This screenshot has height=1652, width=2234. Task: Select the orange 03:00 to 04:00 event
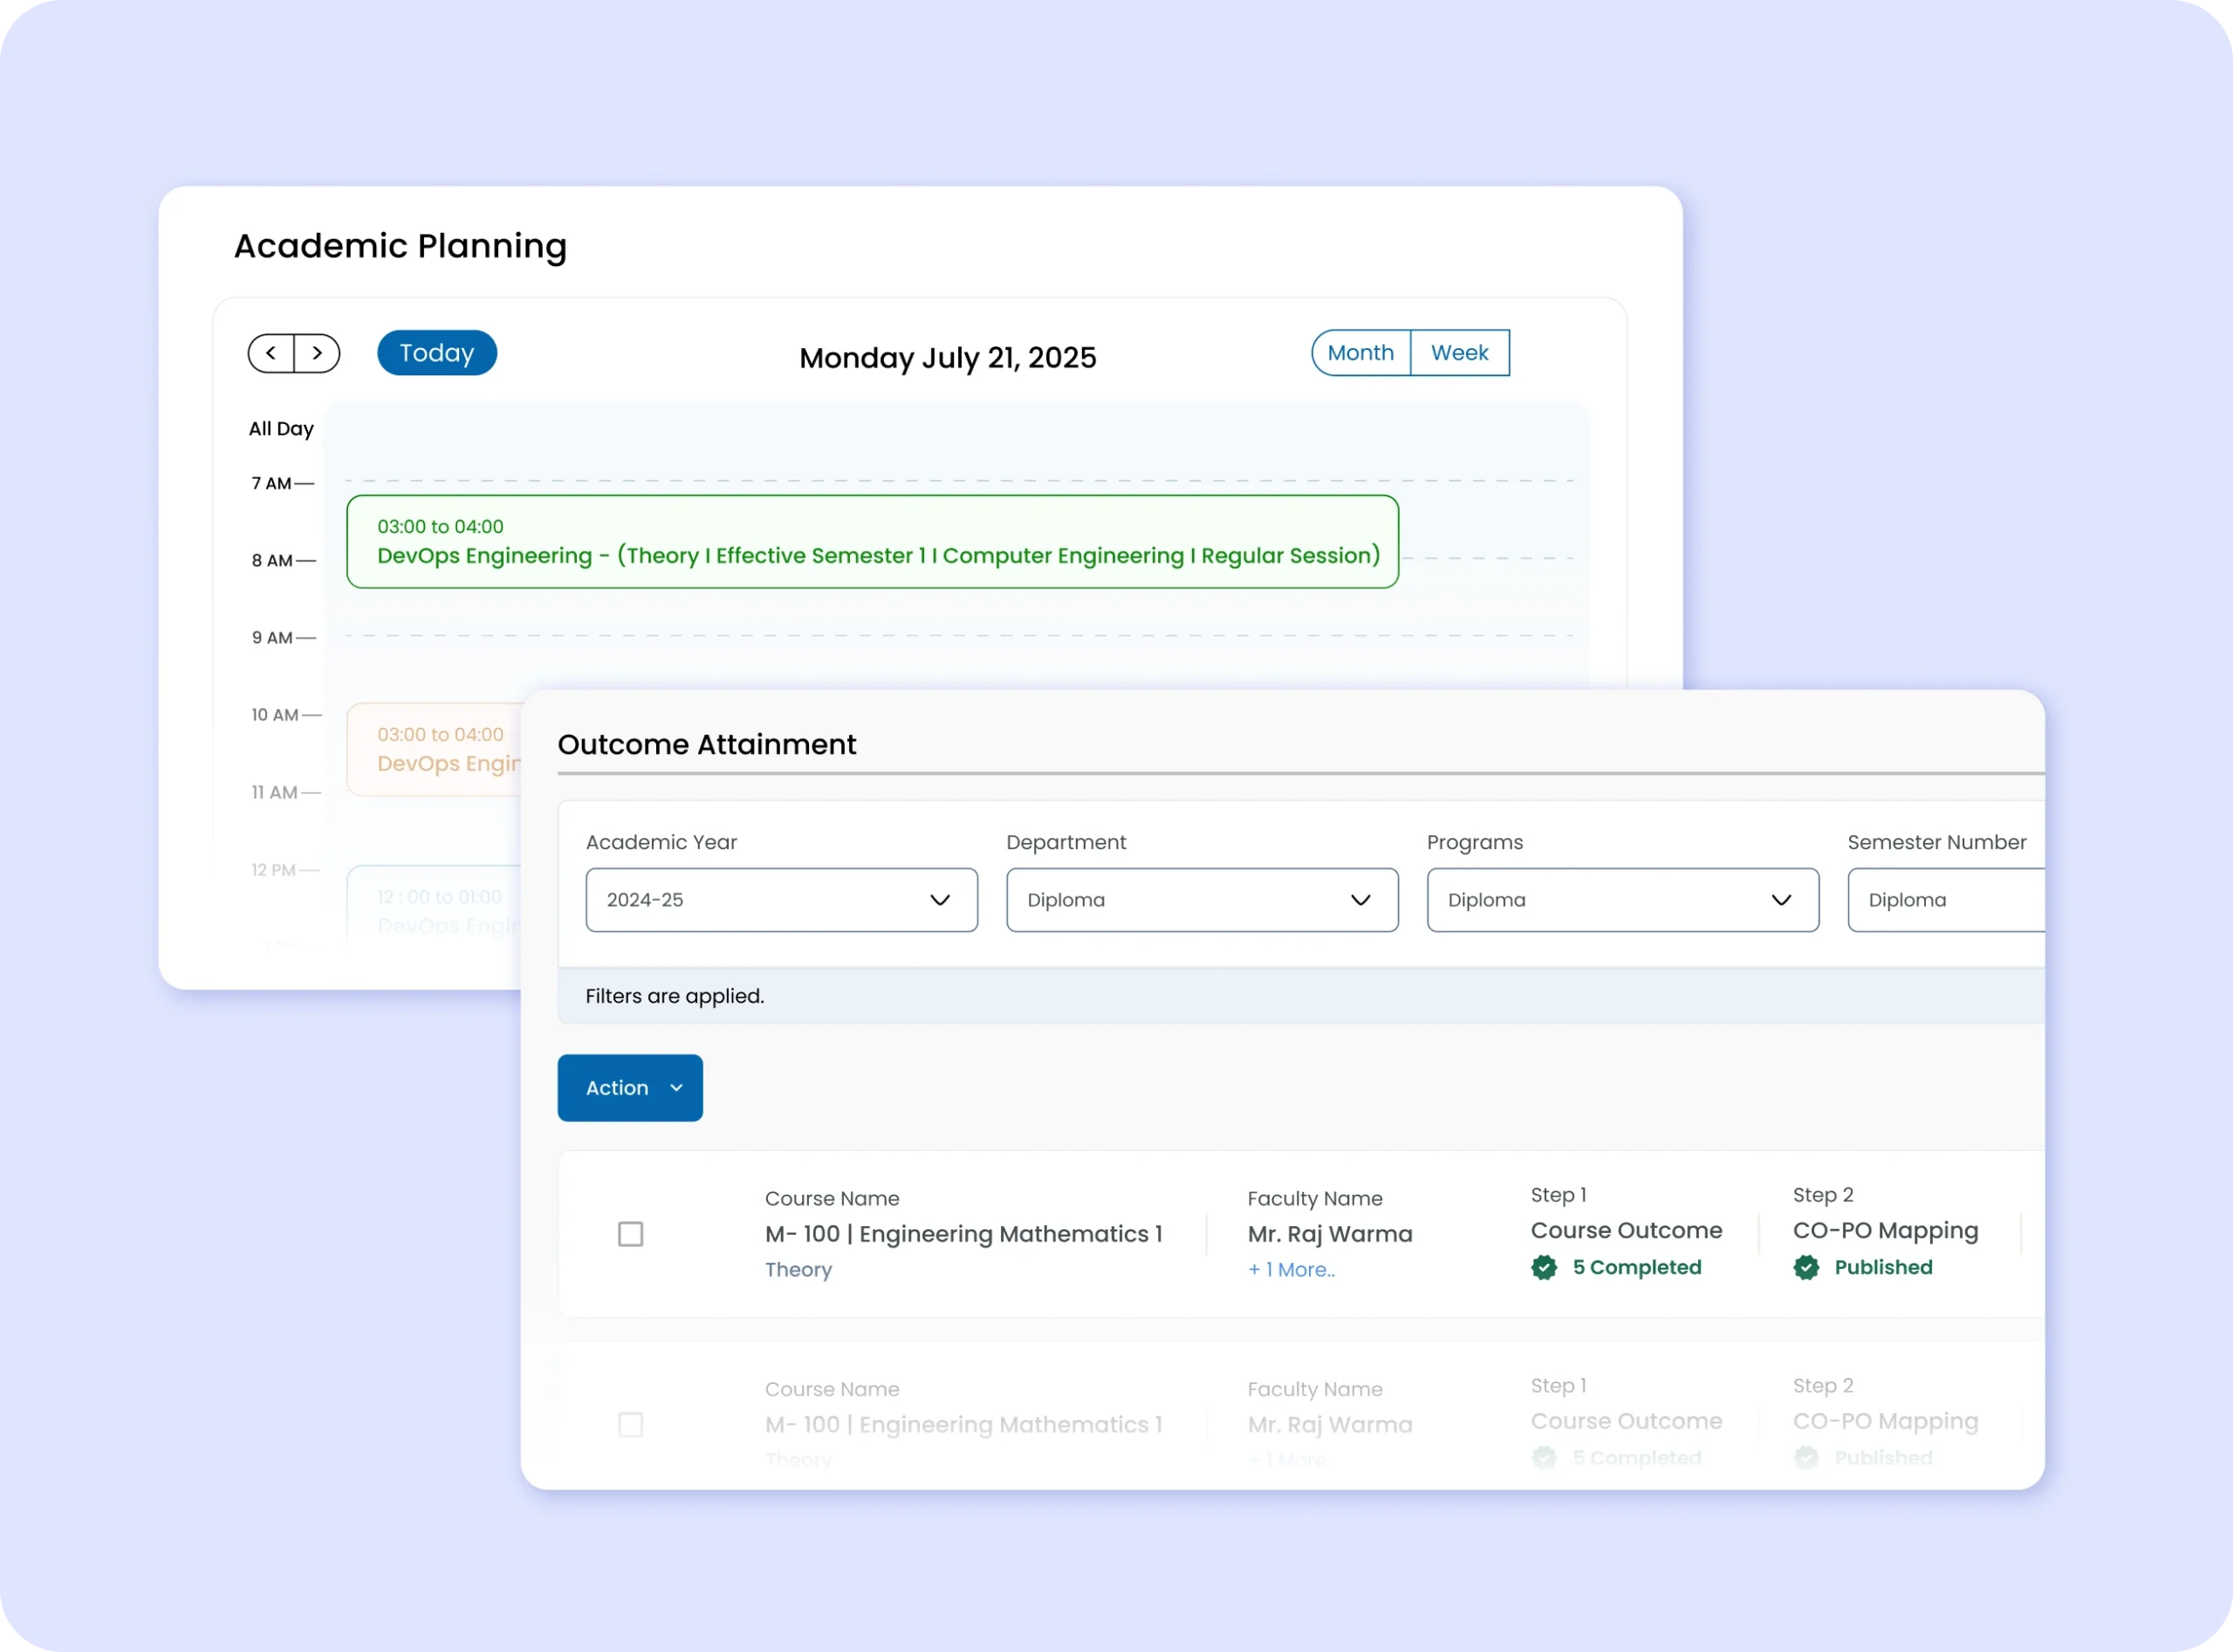(436, 749)
